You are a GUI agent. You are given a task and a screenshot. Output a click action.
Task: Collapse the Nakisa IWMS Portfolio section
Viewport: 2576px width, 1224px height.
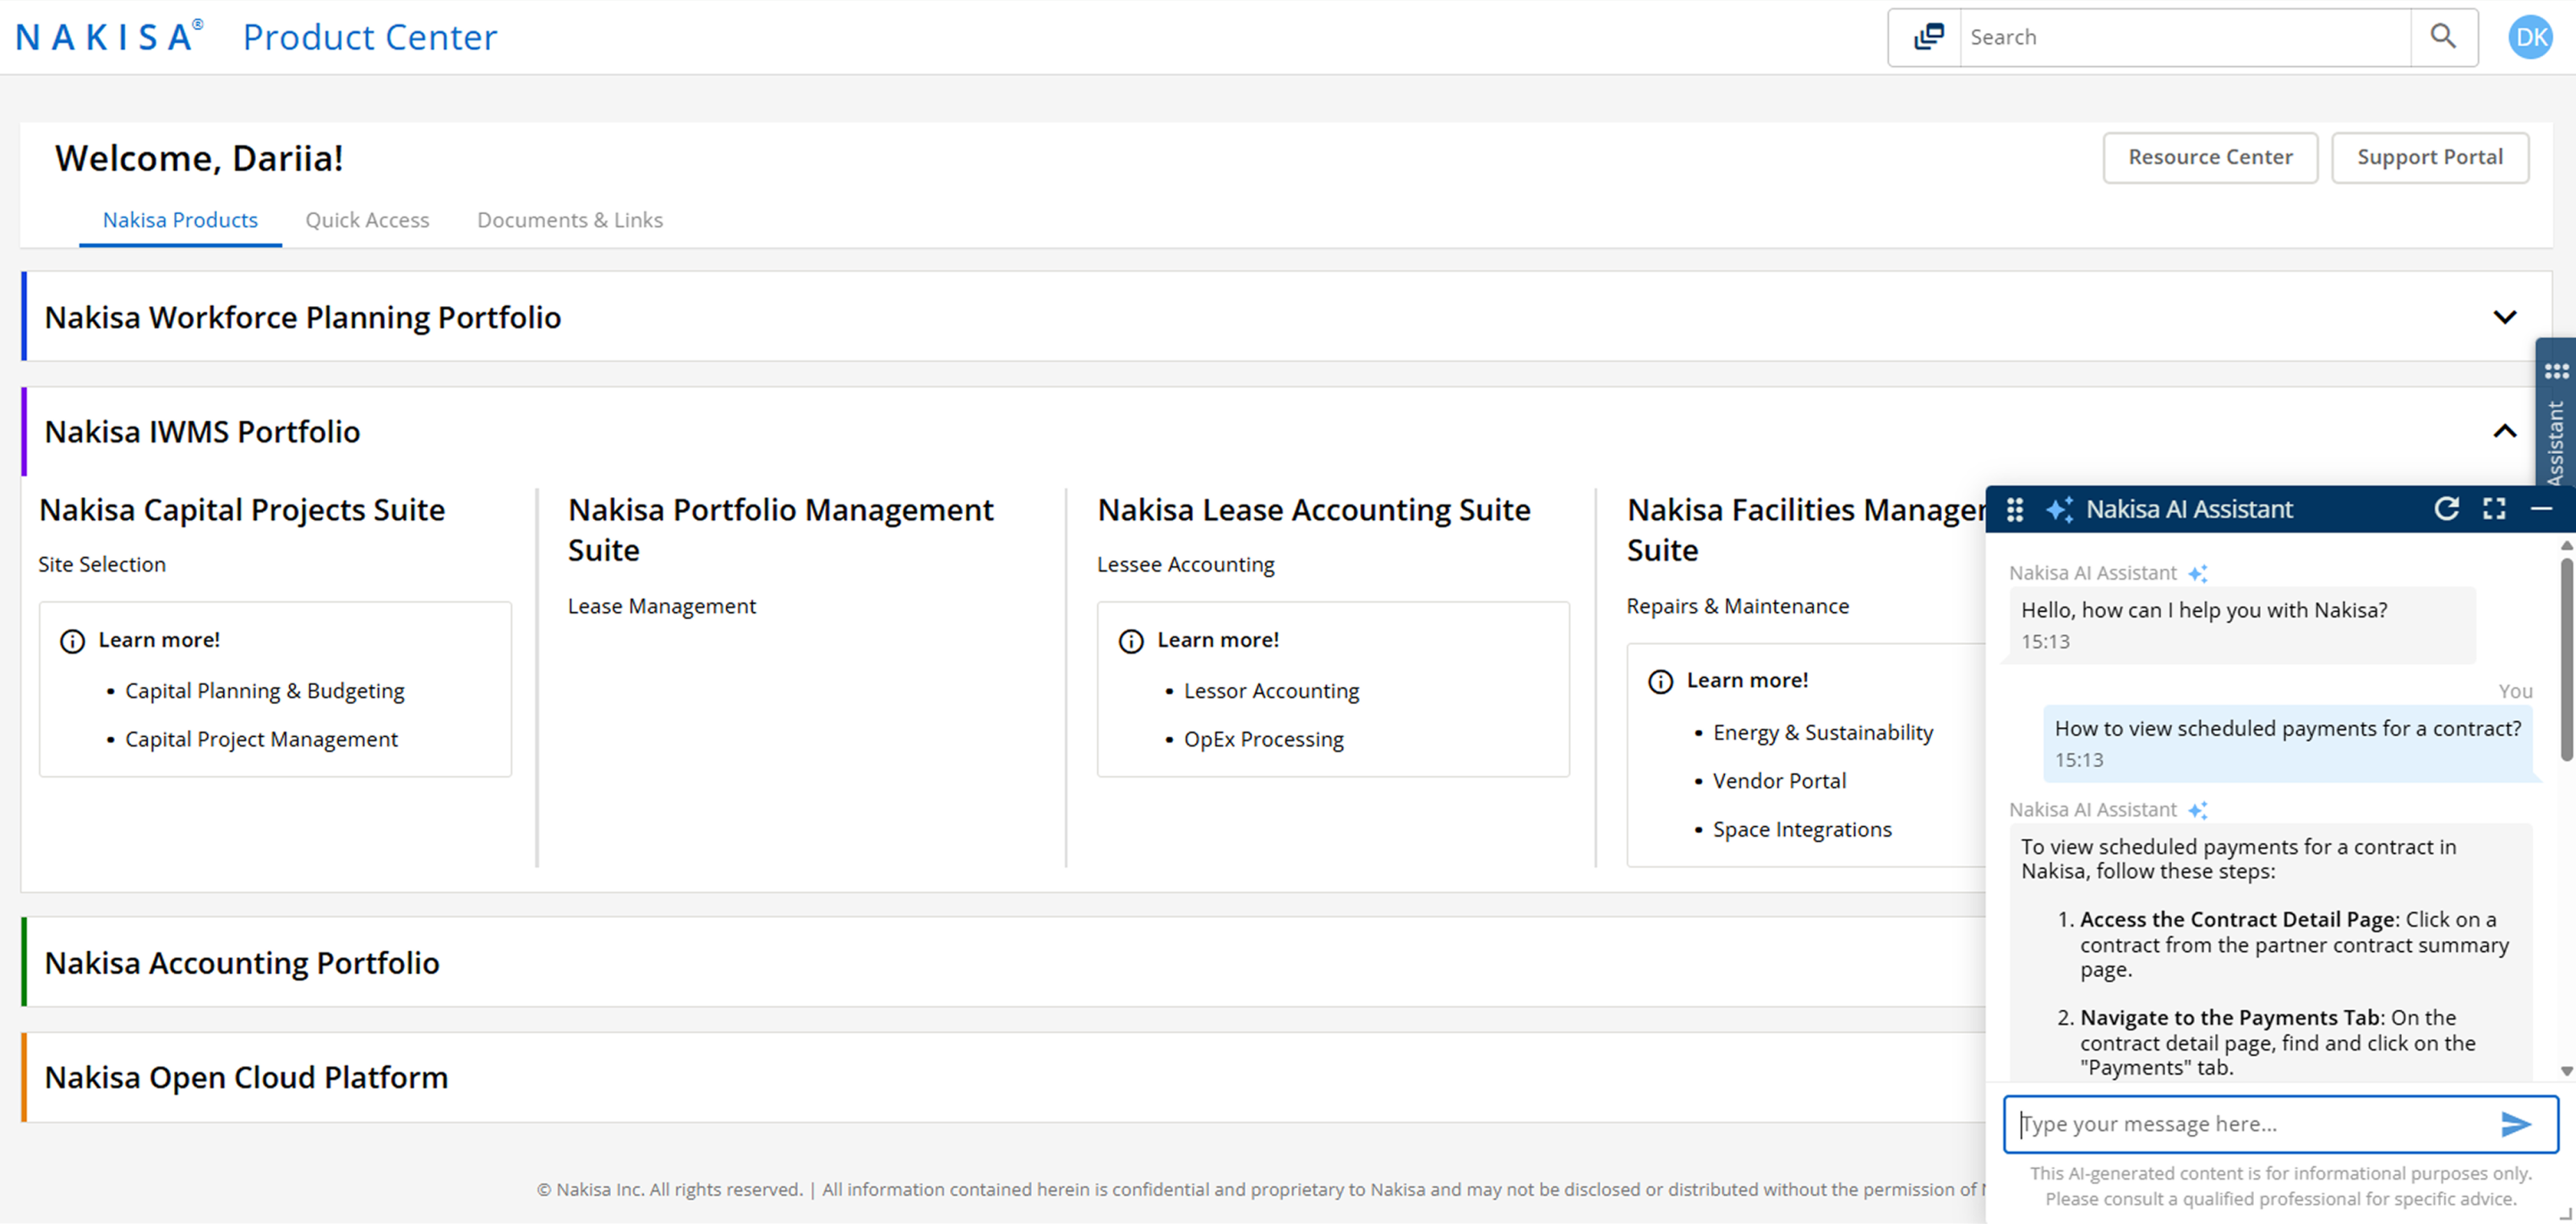pos(2504,431)
